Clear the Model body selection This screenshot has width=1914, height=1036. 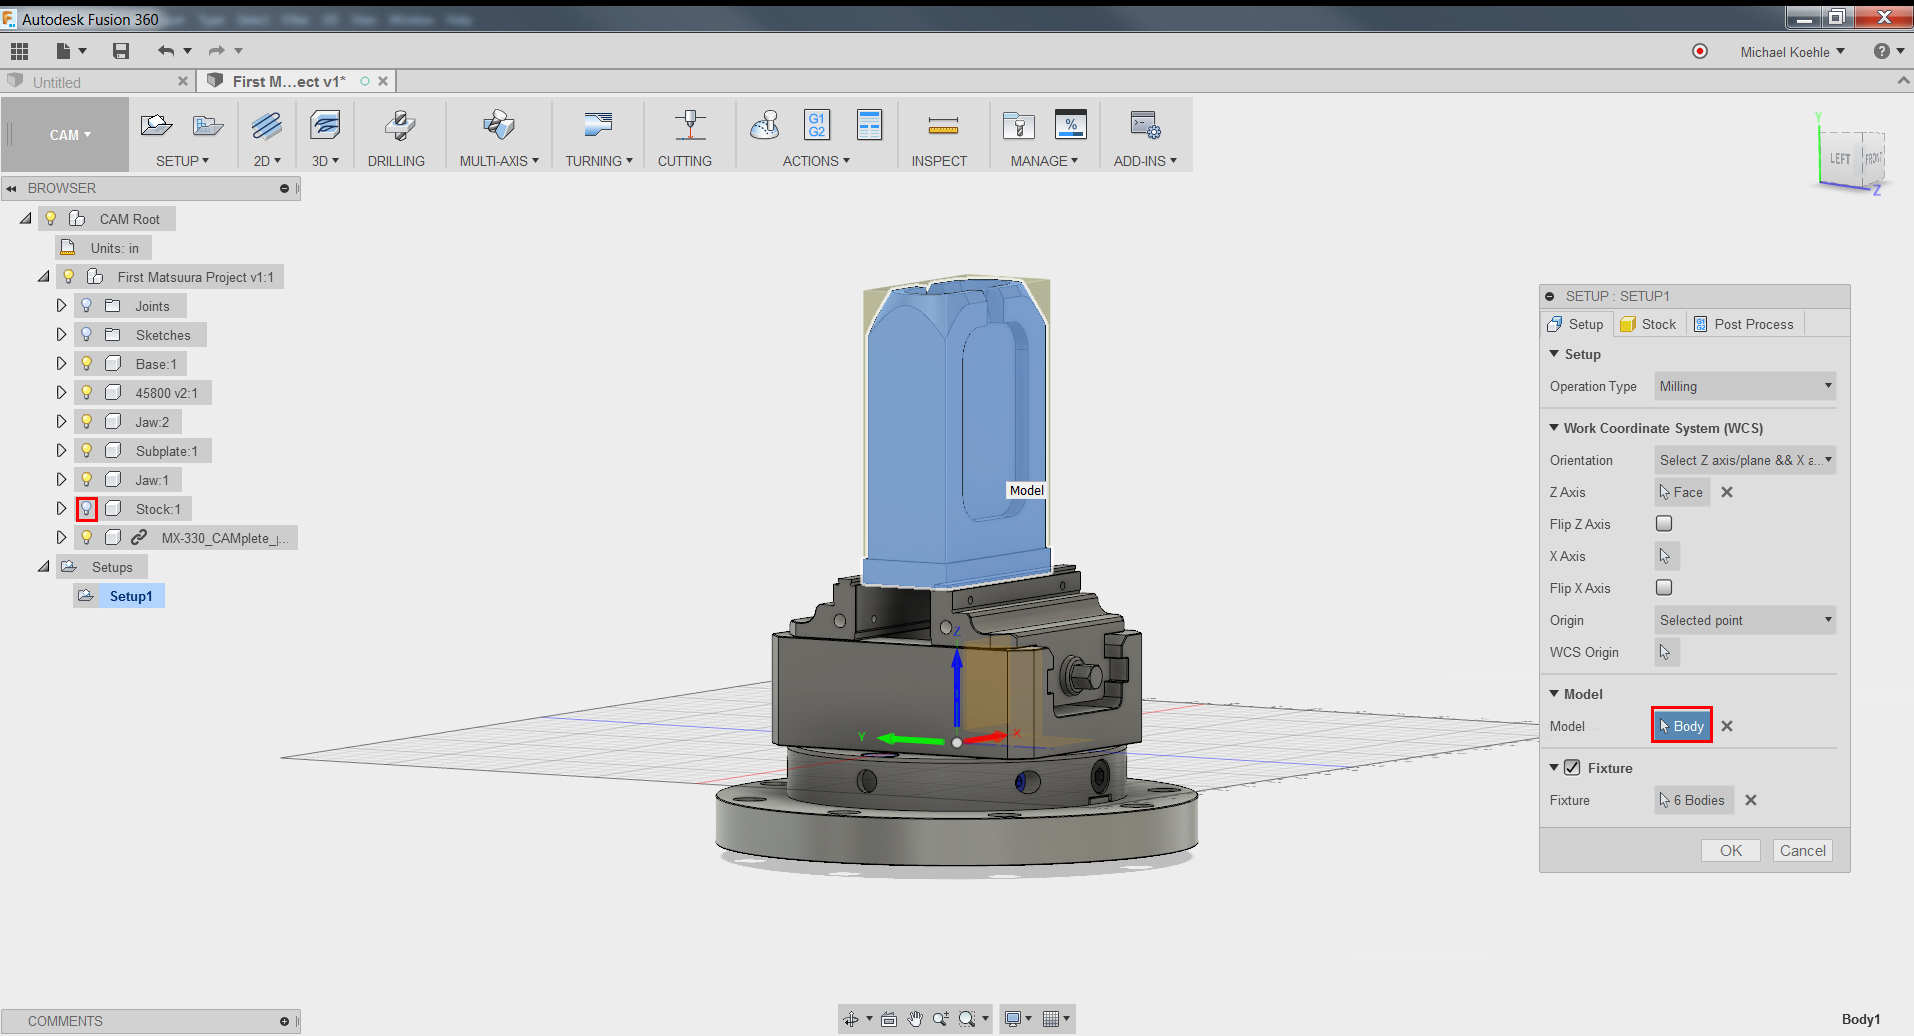tap(1727, 726)
